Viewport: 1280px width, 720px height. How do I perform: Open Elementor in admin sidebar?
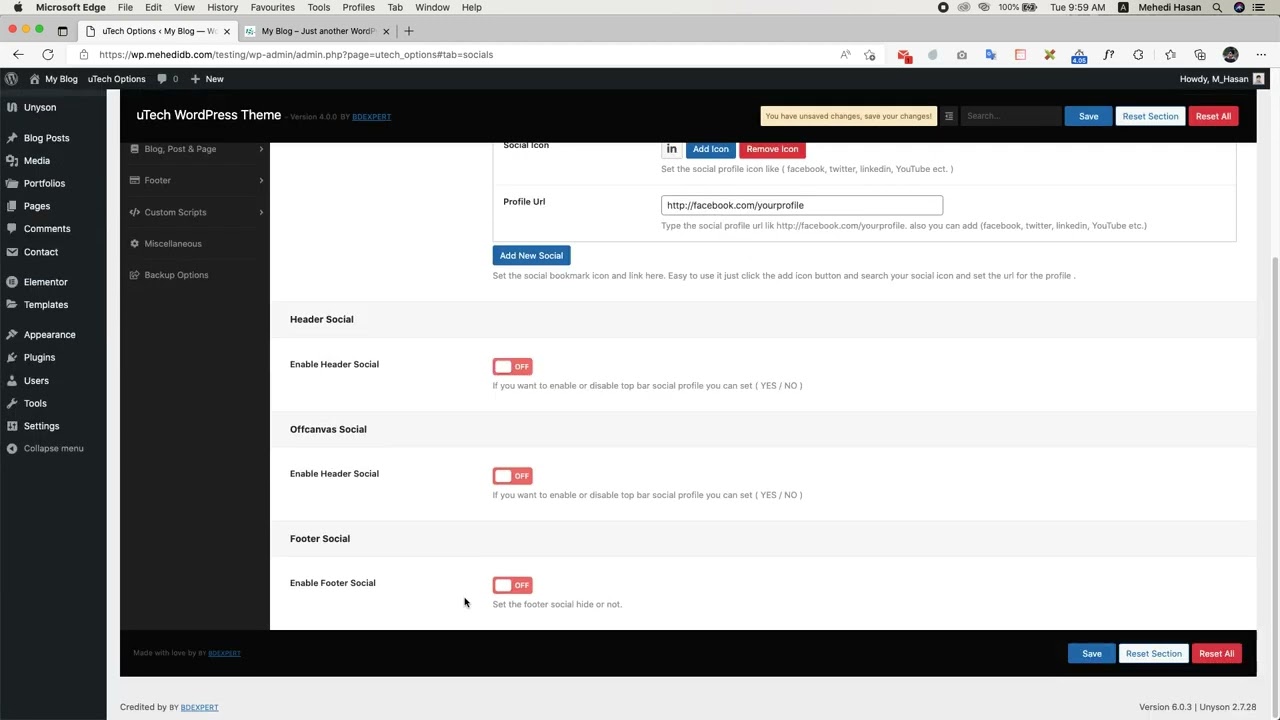tap(53, 282)
